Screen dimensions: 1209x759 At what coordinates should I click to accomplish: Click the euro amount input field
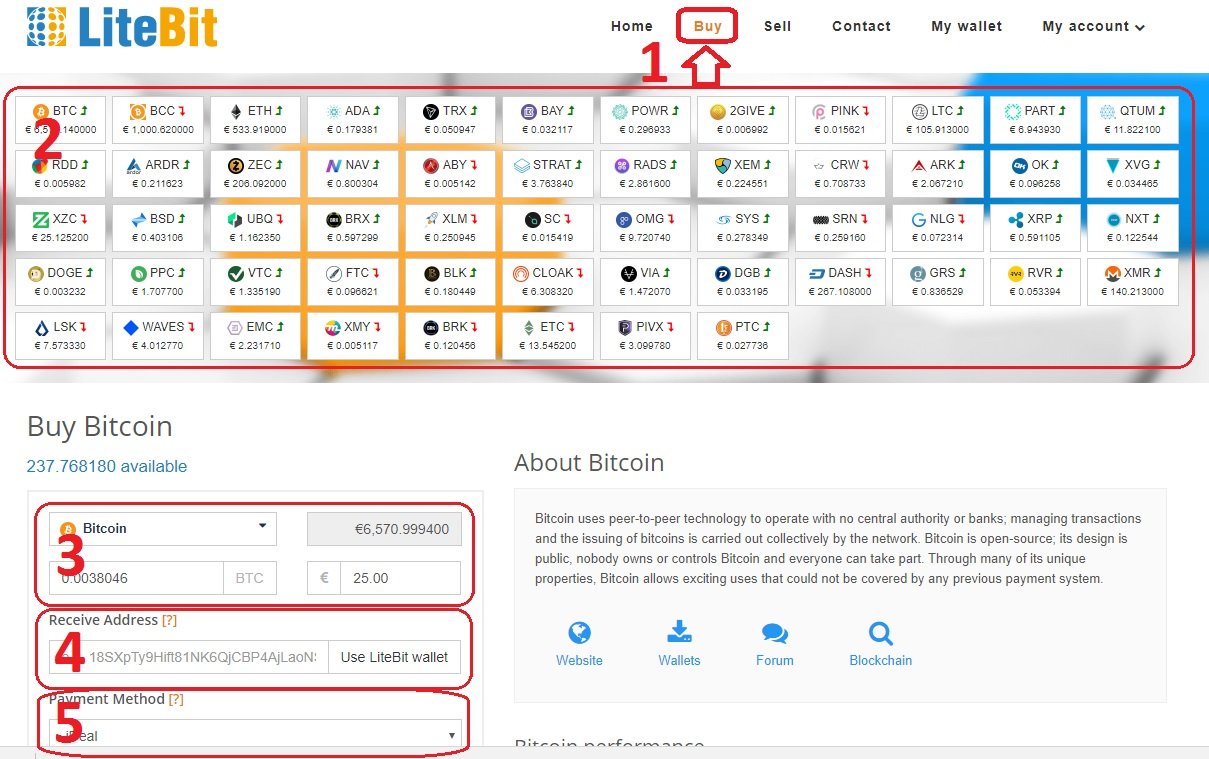[x=400, y=578]
